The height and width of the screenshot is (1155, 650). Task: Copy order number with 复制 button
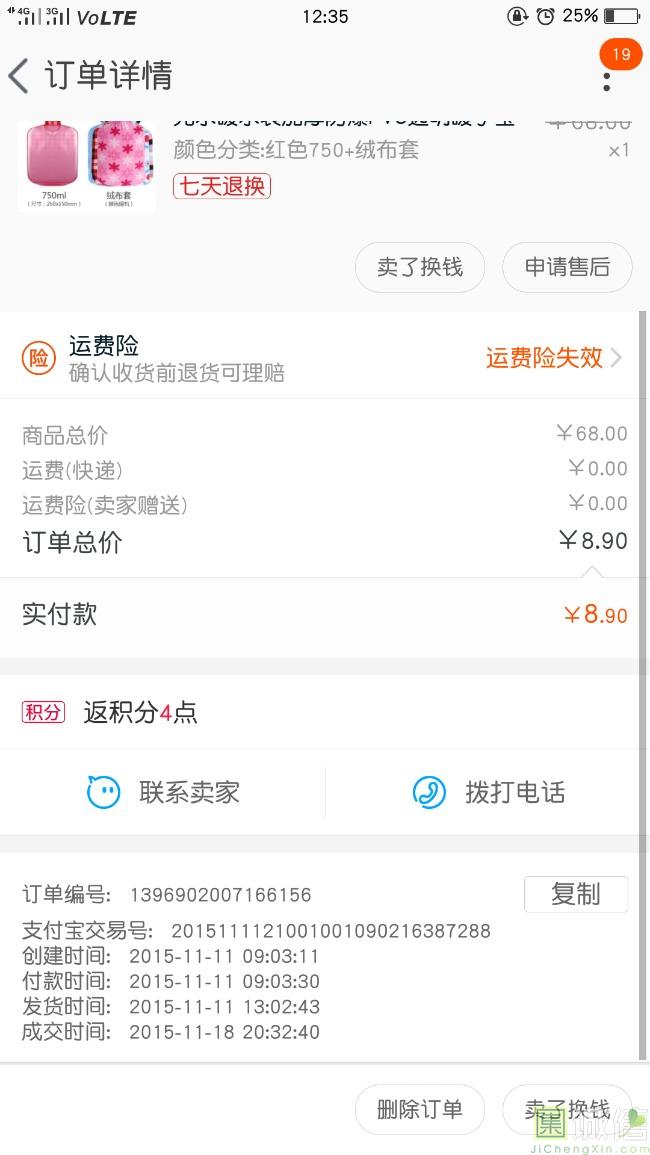tap(576, 894)
